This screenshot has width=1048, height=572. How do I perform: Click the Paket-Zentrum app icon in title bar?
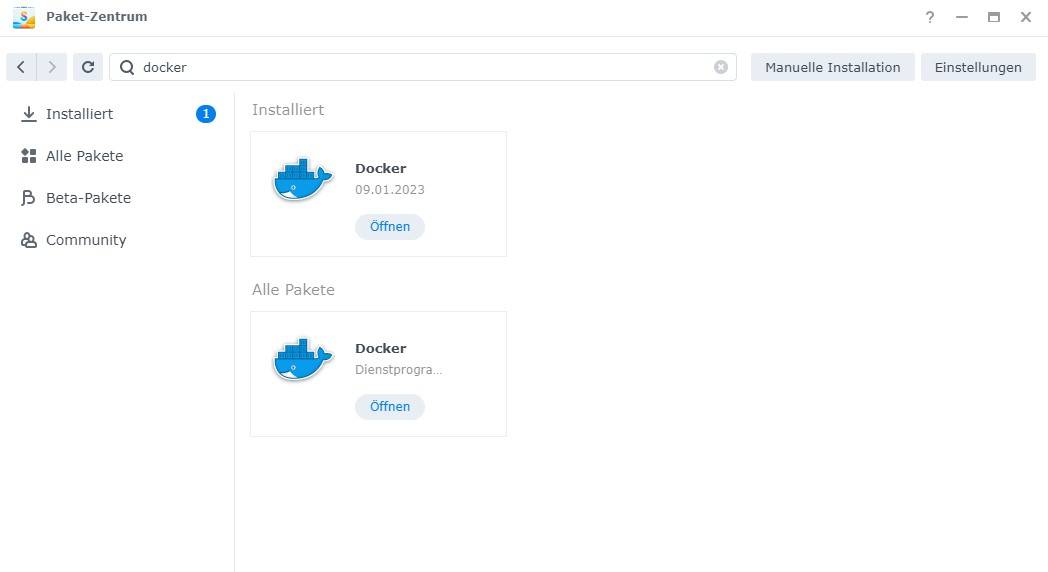[x=23, y=17]
